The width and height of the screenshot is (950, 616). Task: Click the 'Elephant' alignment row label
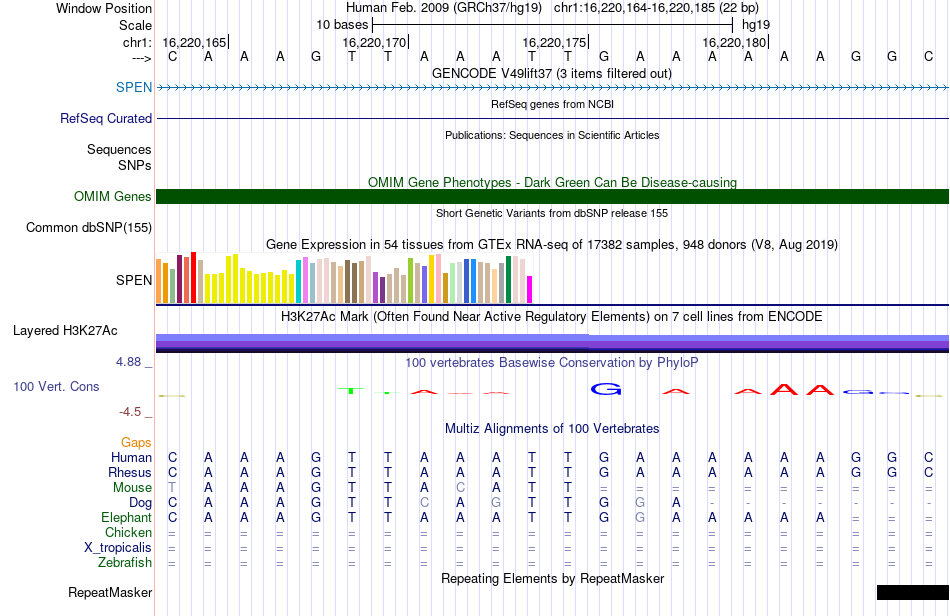(127, 517)
